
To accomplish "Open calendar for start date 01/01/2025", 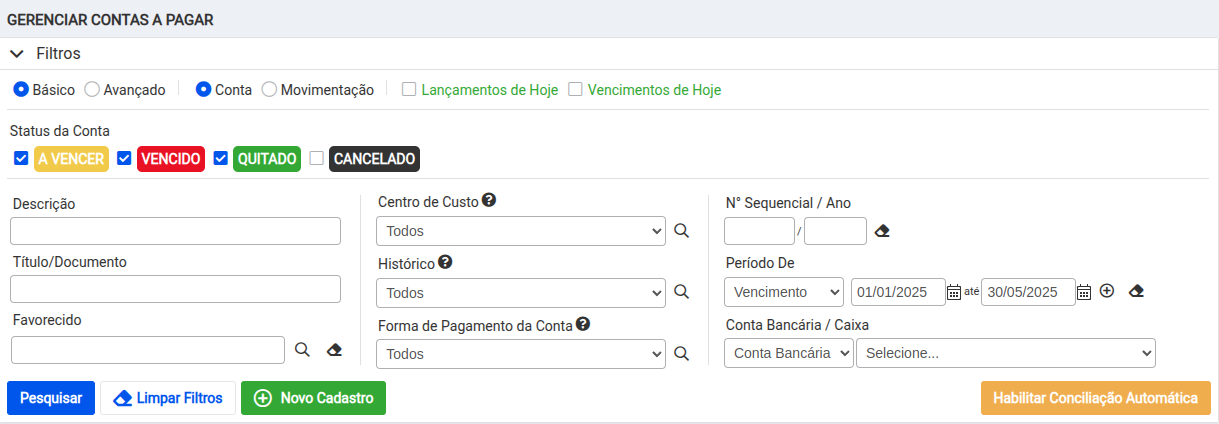I will pyautogui.click(x=954, y=292).
